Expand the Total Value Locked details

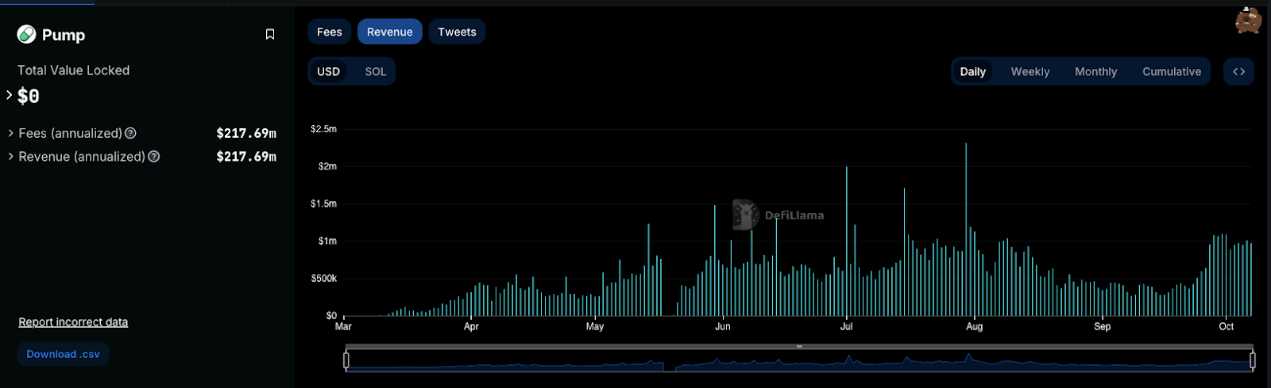point(9,95)
